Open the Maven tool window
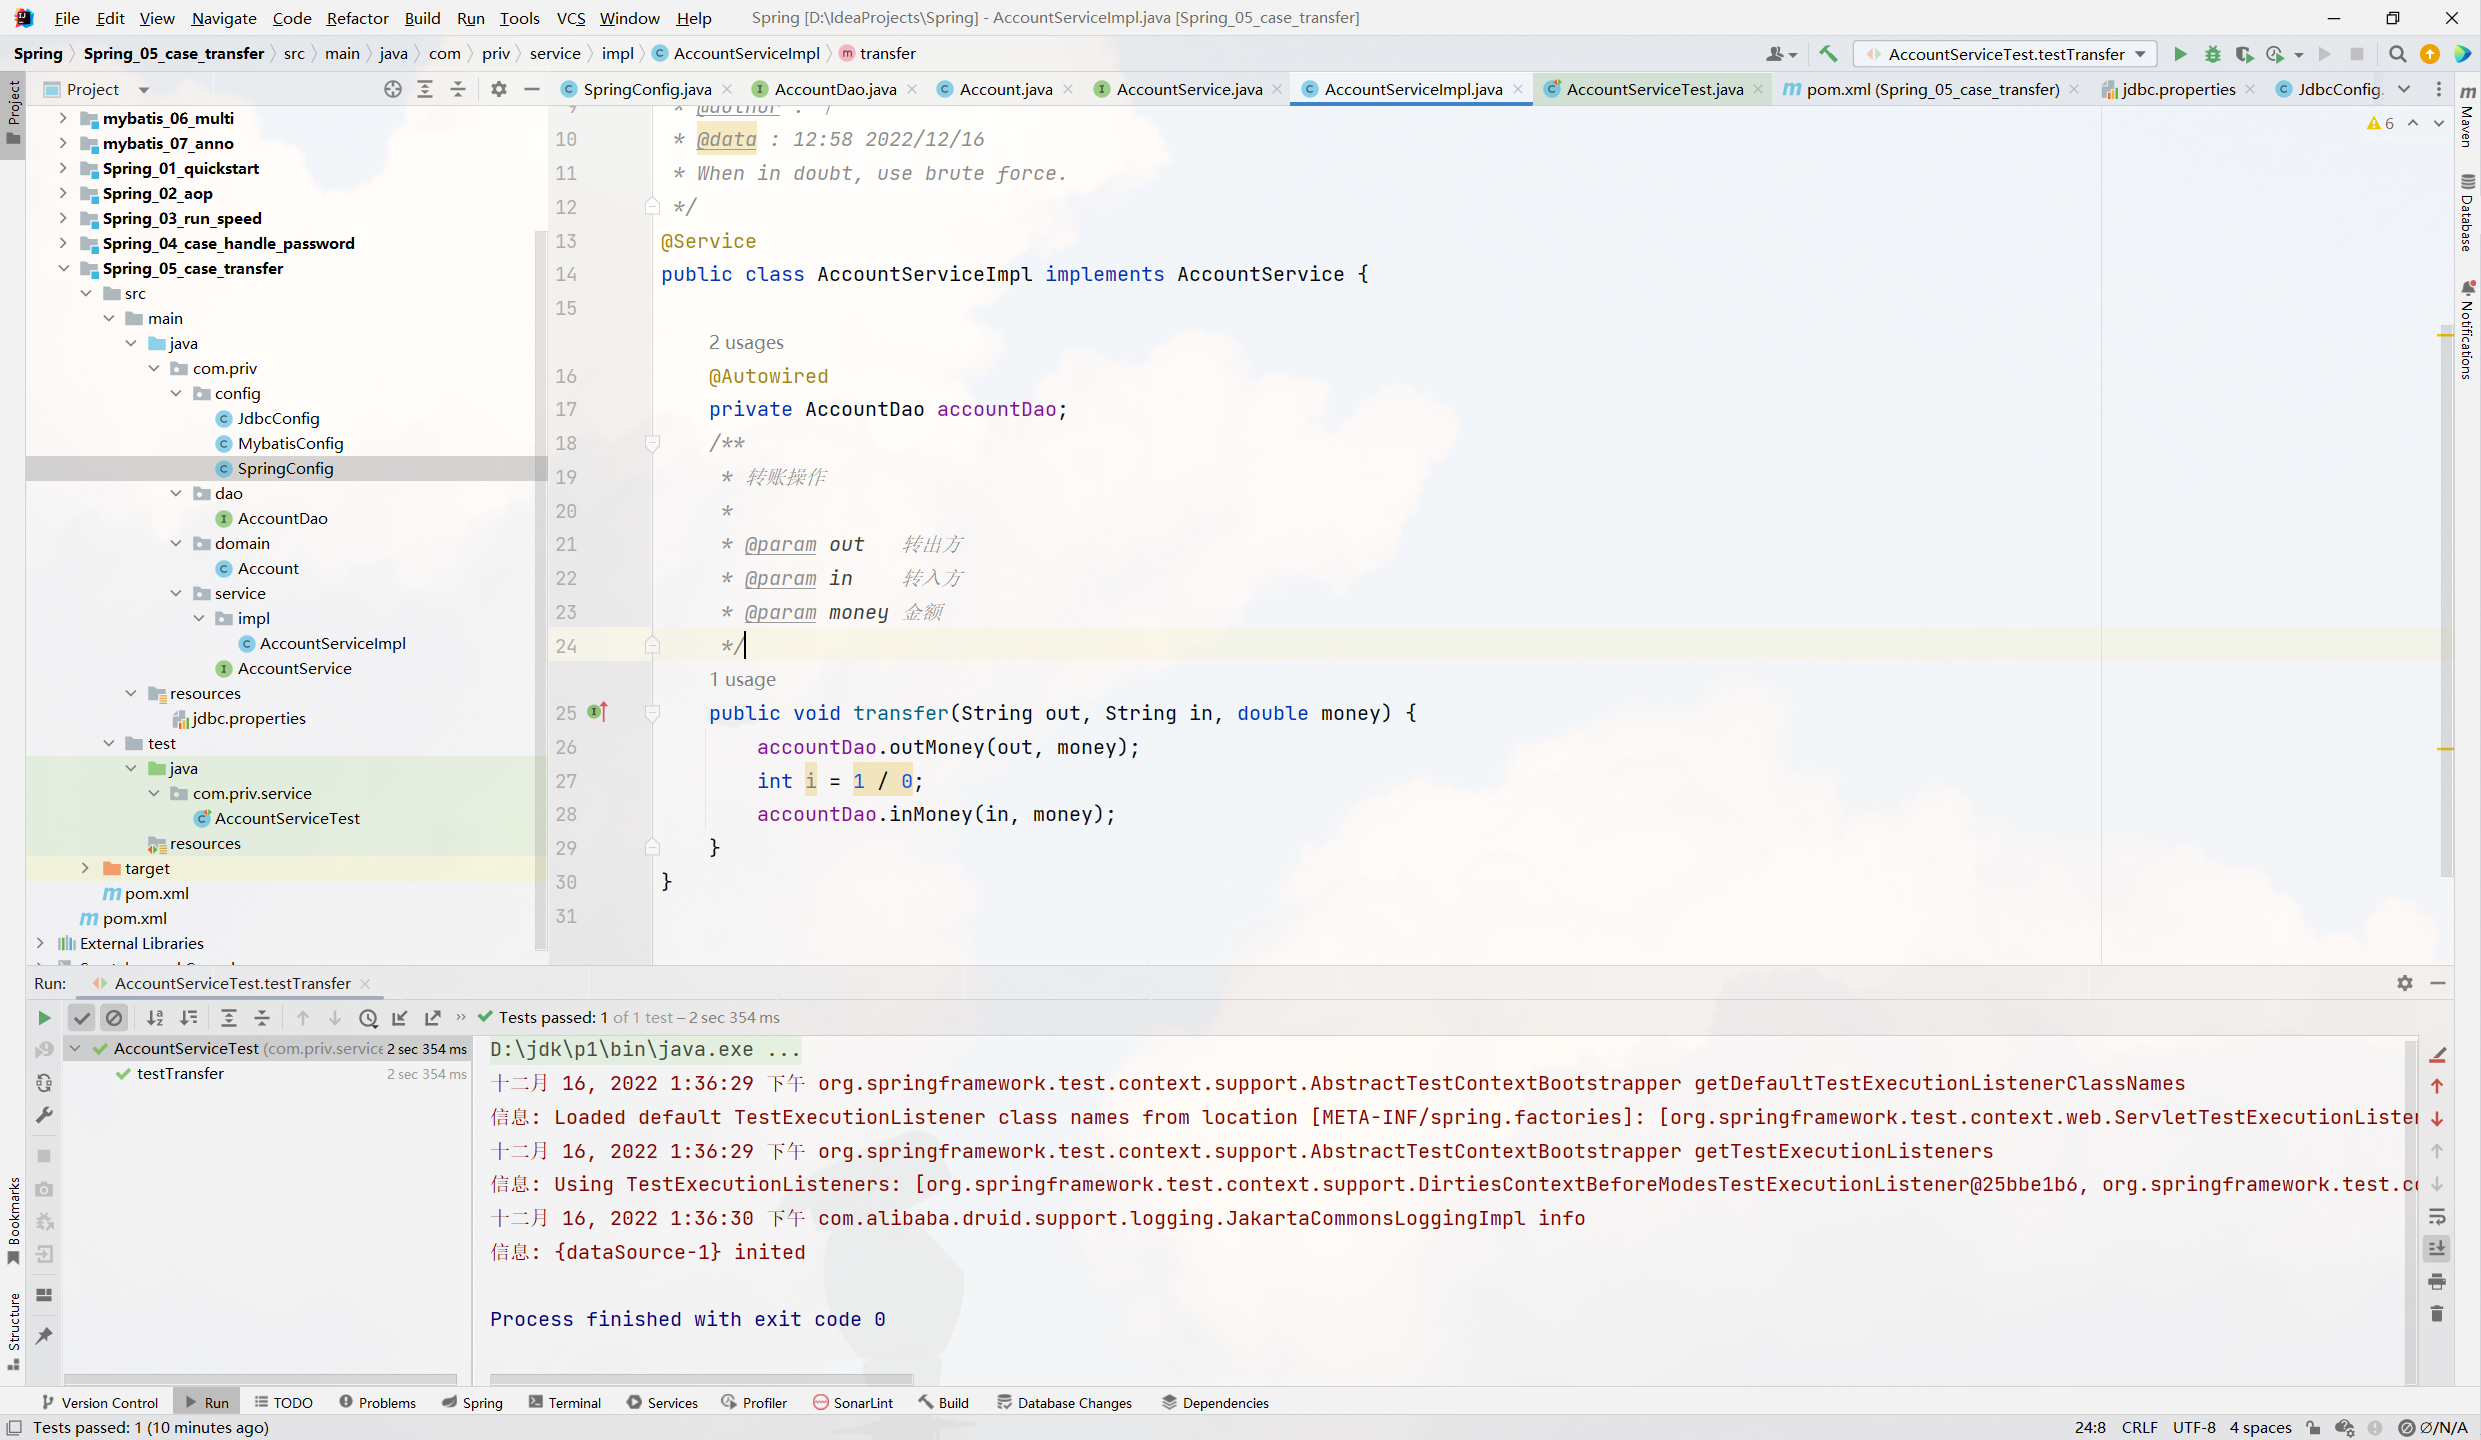The height and width of the screenshot is (1440, 2481). (x=2467, y=118)
